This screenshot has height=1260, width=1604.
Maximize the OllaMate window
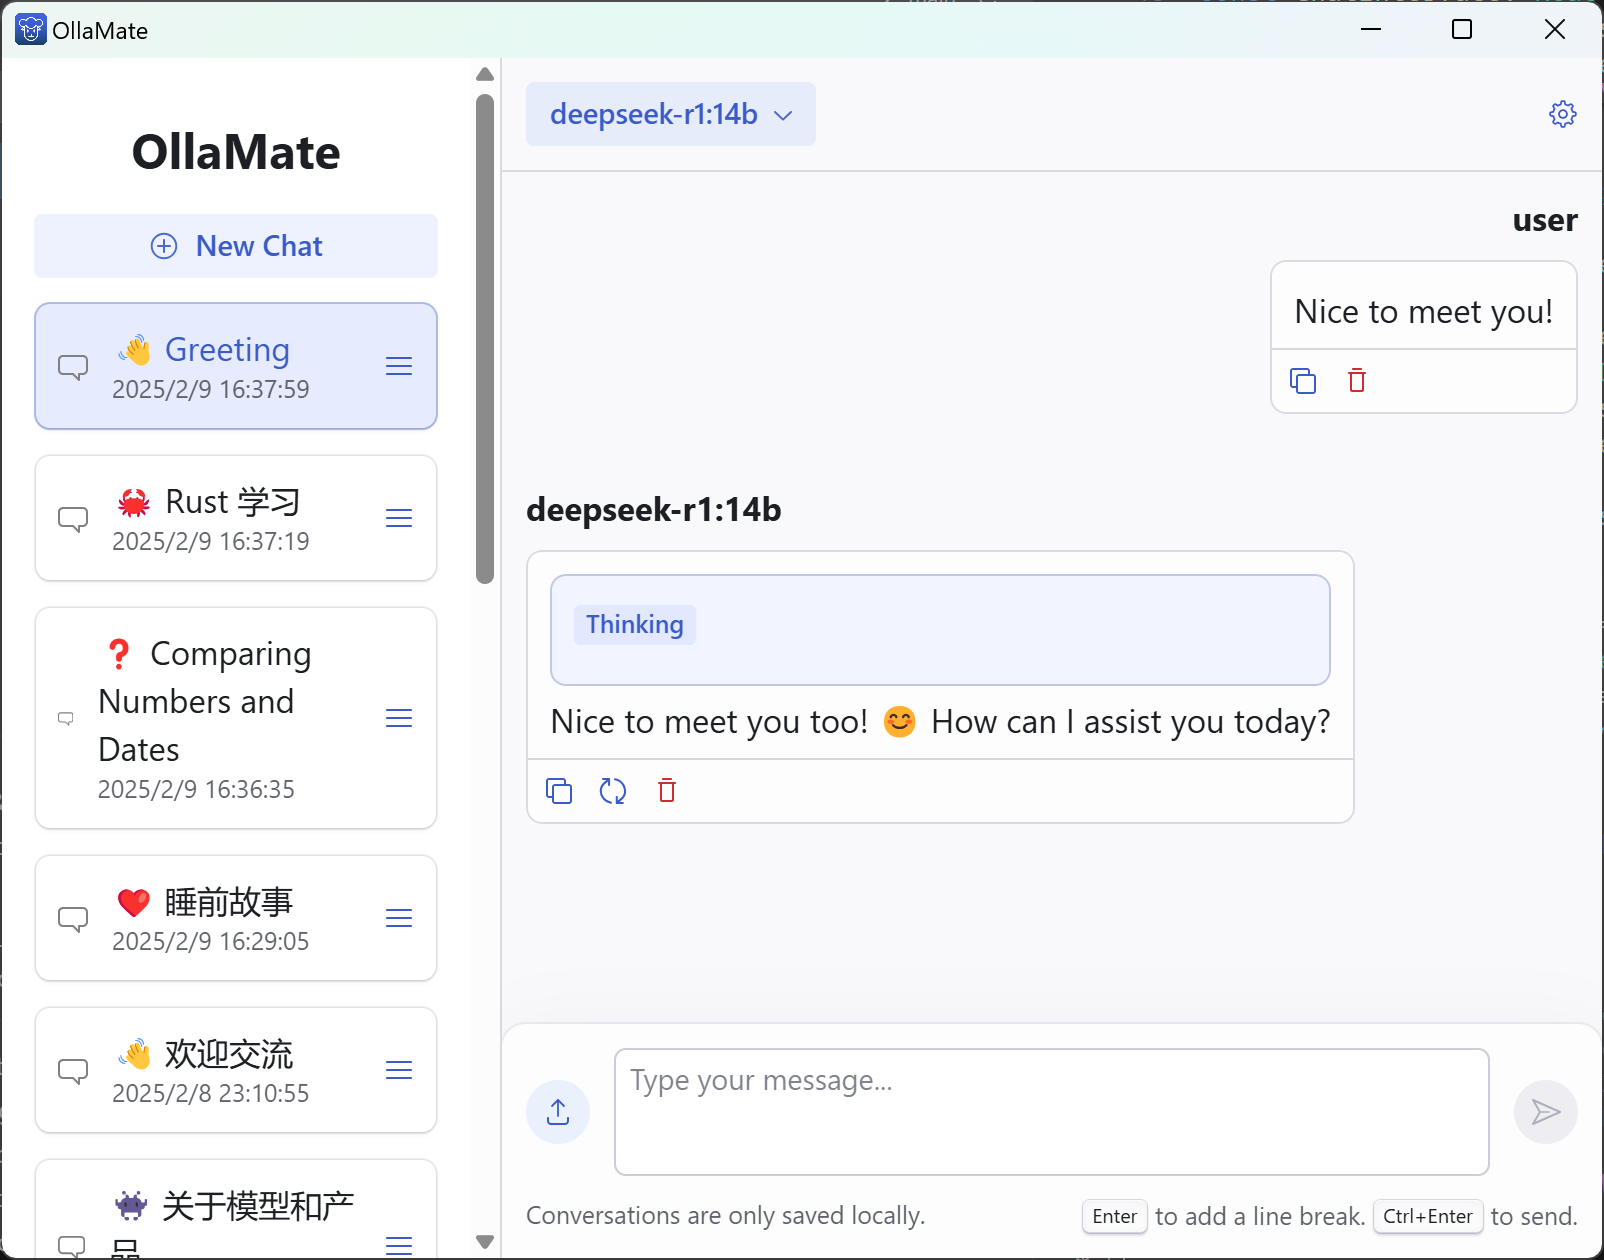click(x=1462, y=29)
